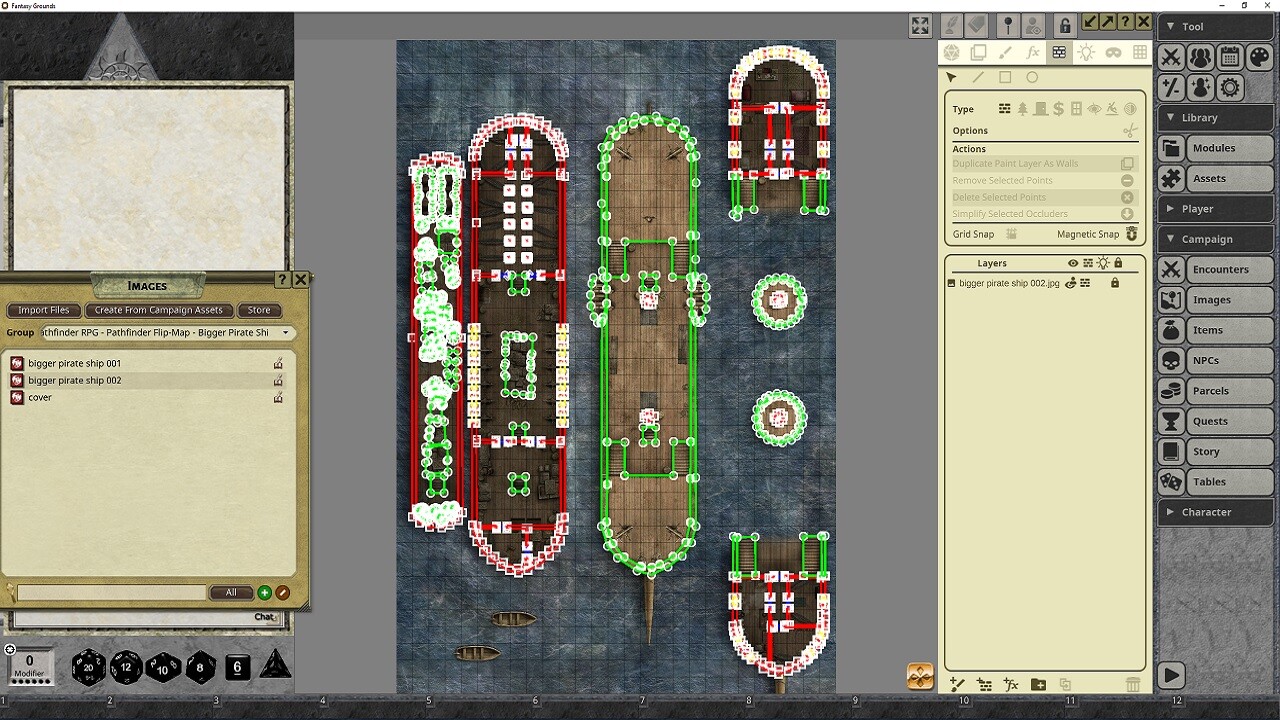The width and height of the screenshot is (1280, 720).
Task: Select the Terrain occluder type (tree icon)
Action: click(1022, 108)
